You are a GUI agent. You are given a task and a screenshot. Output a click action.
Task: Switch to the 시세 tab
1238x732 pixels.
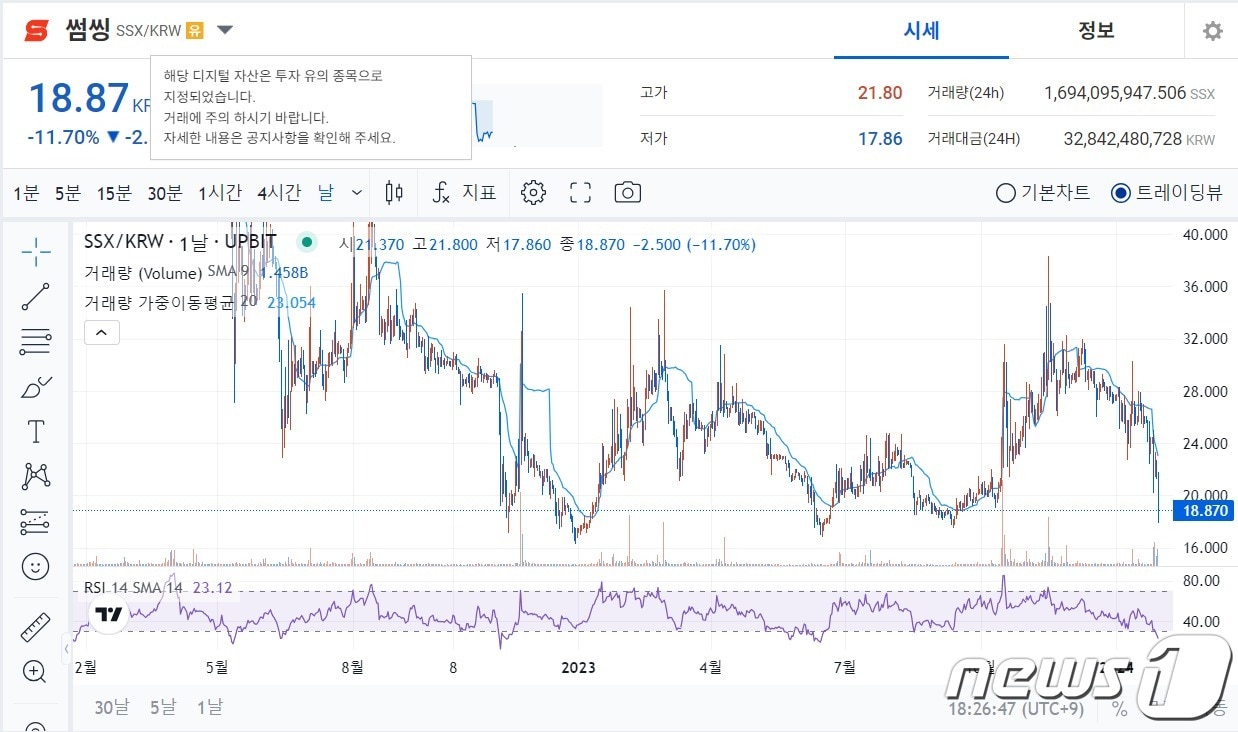[920, 31]
